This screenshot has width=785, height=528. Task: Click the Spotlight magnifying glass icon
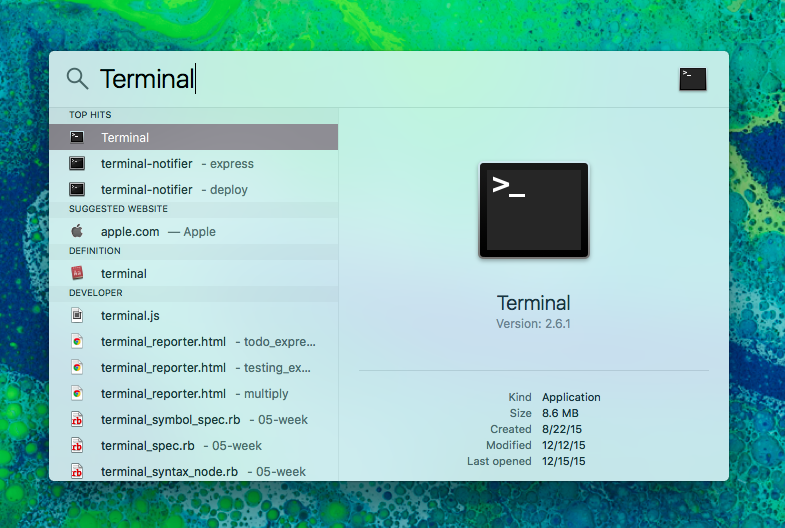(77, 79)
